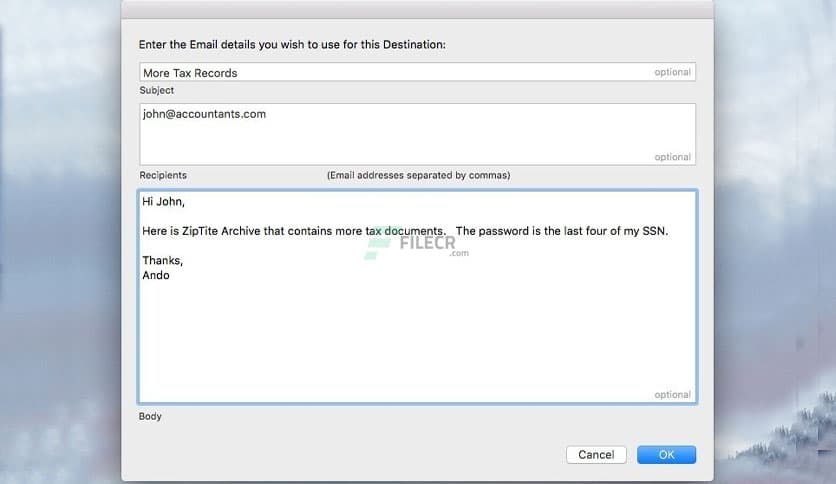Click the OK button
836x484 pixels.
click(x=666, y=455)
